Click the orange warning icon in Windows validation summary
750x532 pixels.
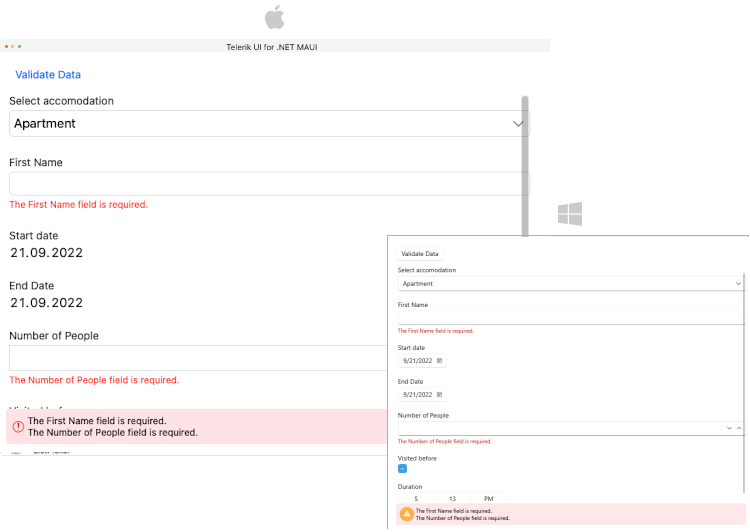(x=406, y=514)
